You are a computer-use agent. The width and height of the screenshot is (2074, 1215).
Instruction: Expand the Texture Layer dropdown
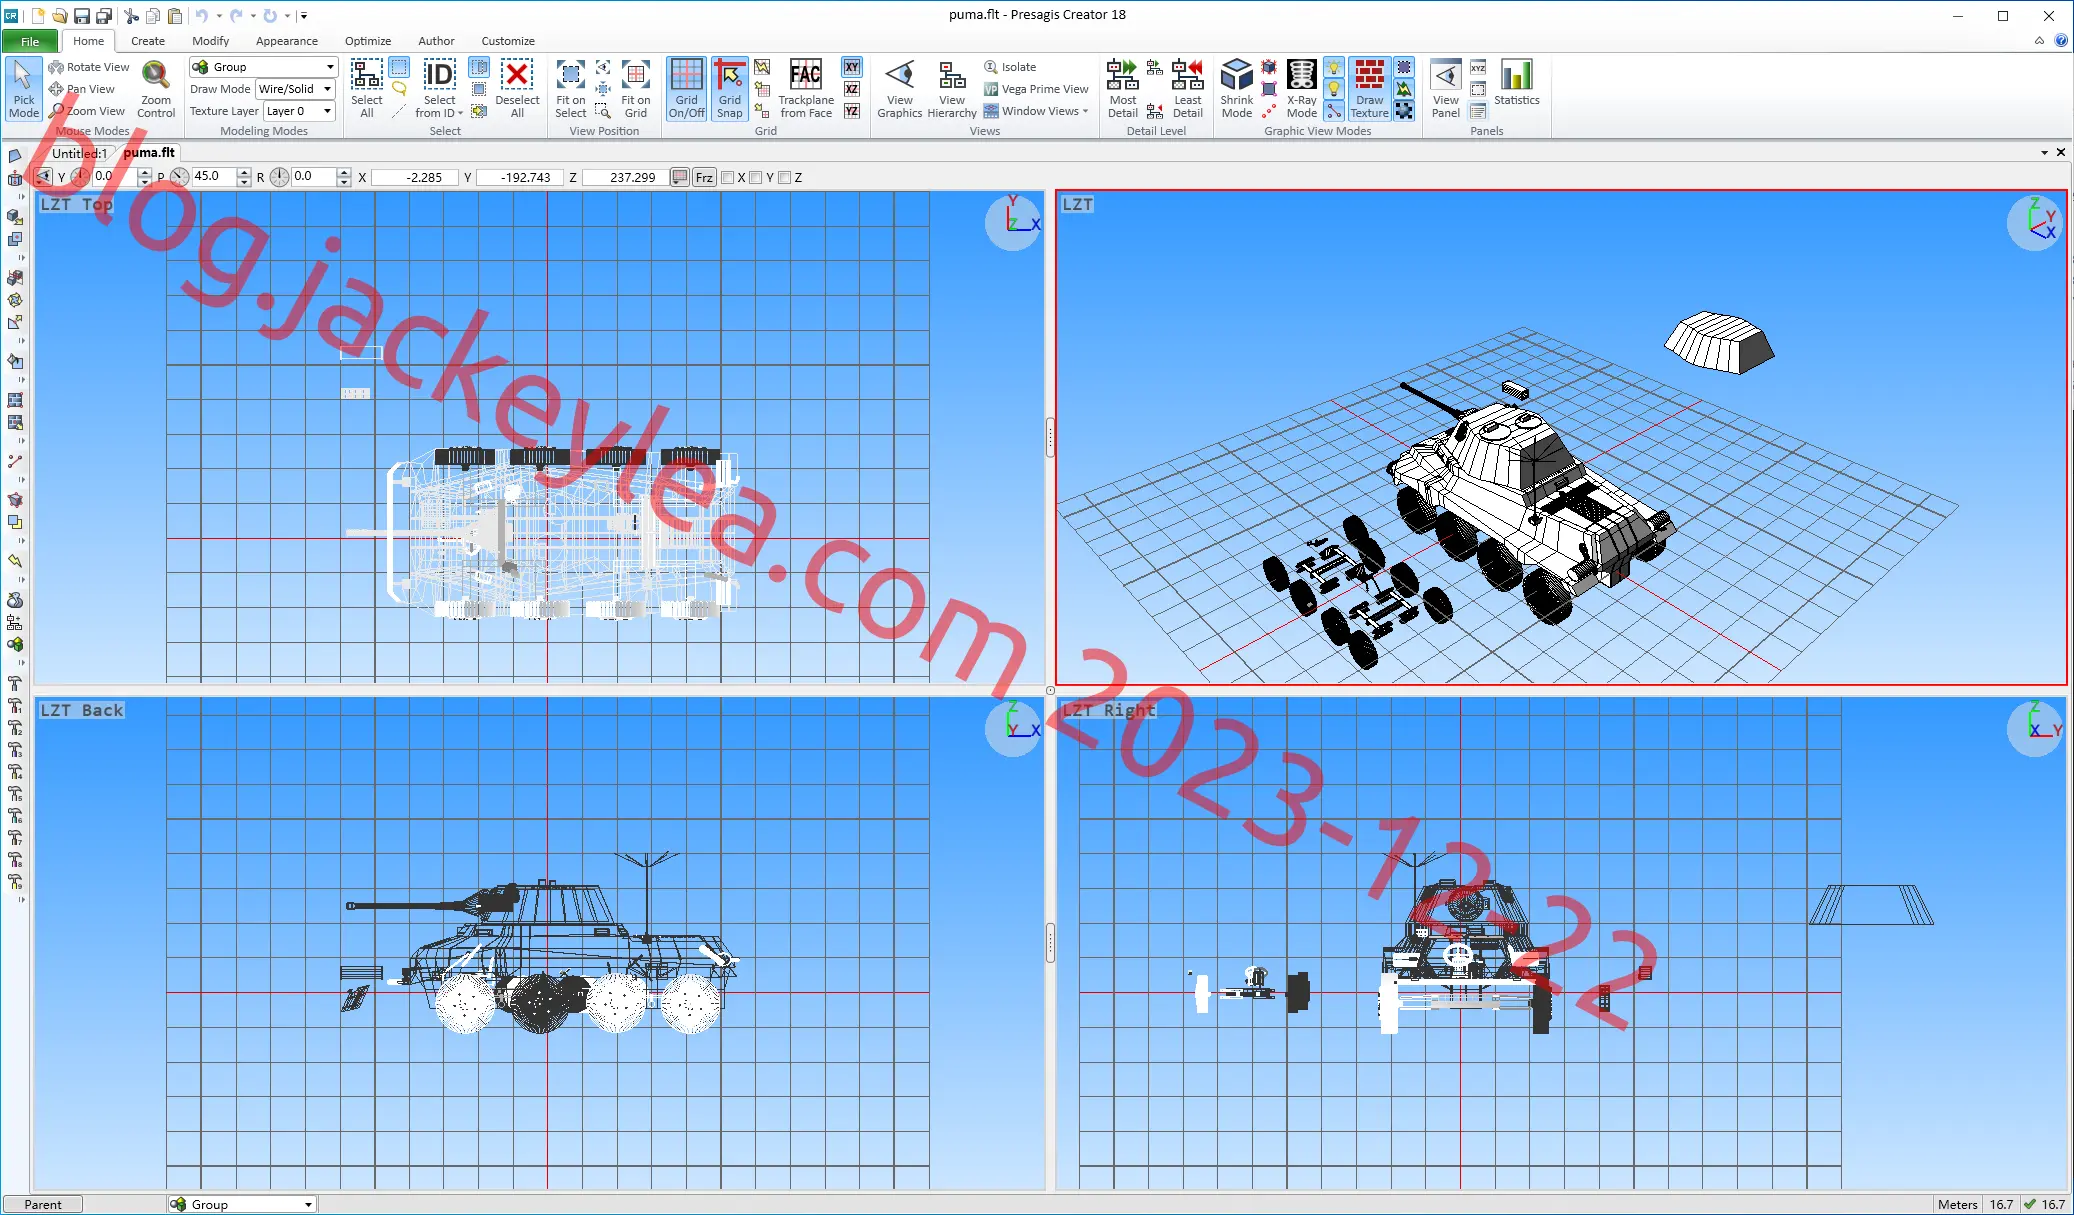299,111
